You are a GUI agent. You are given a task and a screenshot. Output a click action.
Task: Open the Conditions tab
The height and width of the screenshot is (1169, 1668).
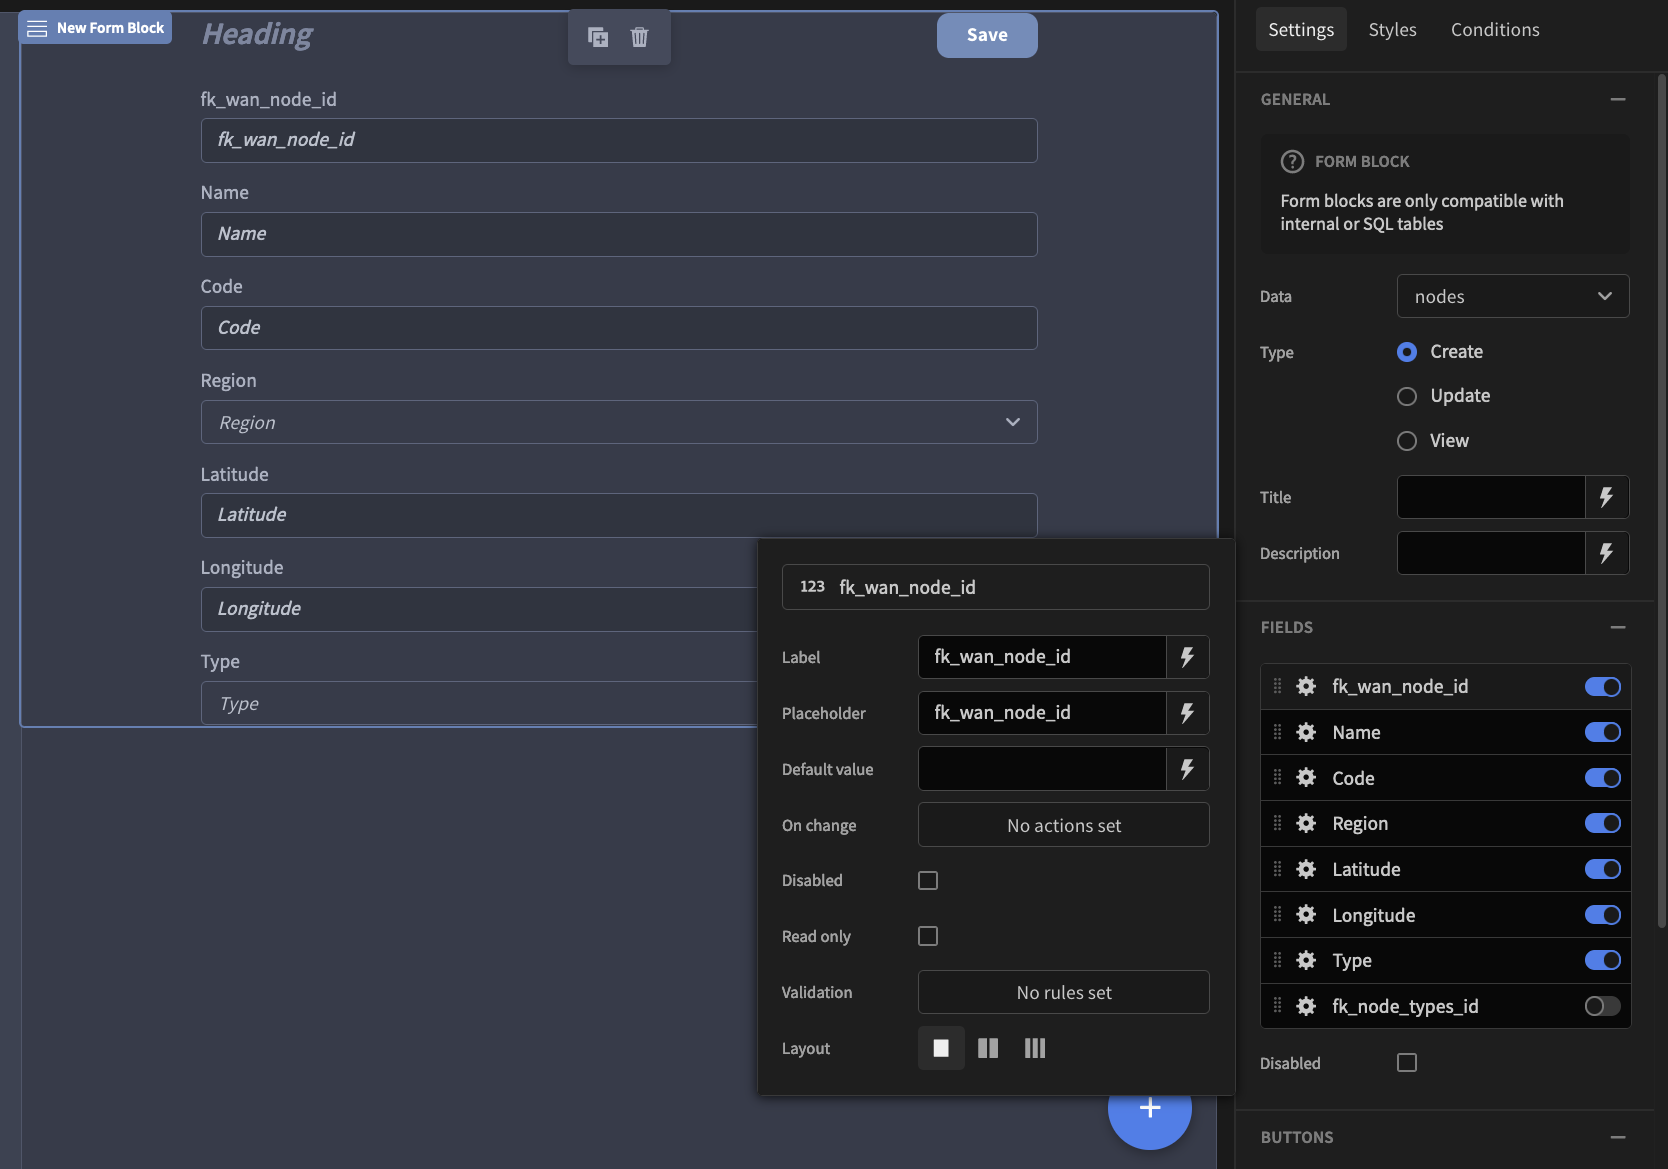coord(1494,29)
